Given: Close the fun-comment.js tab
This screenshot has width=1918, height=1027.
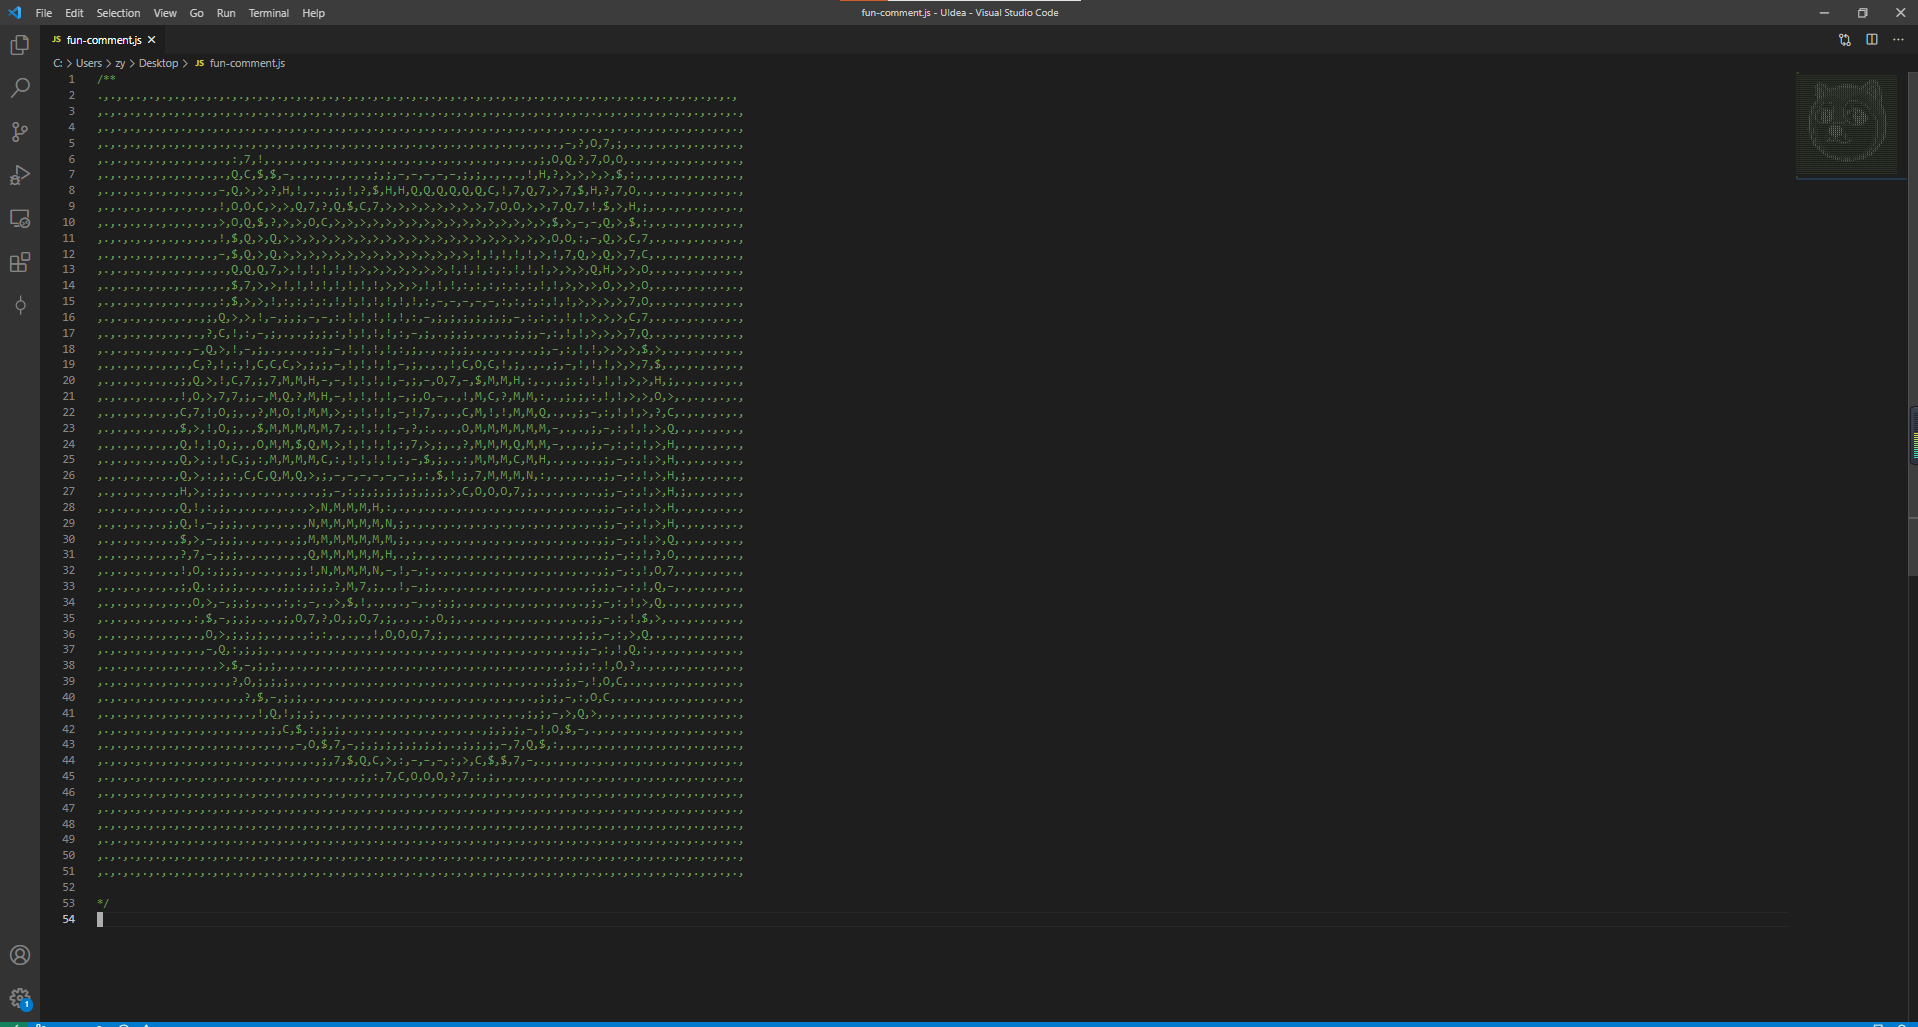Looking at the screenshot, I should point(151,39).
